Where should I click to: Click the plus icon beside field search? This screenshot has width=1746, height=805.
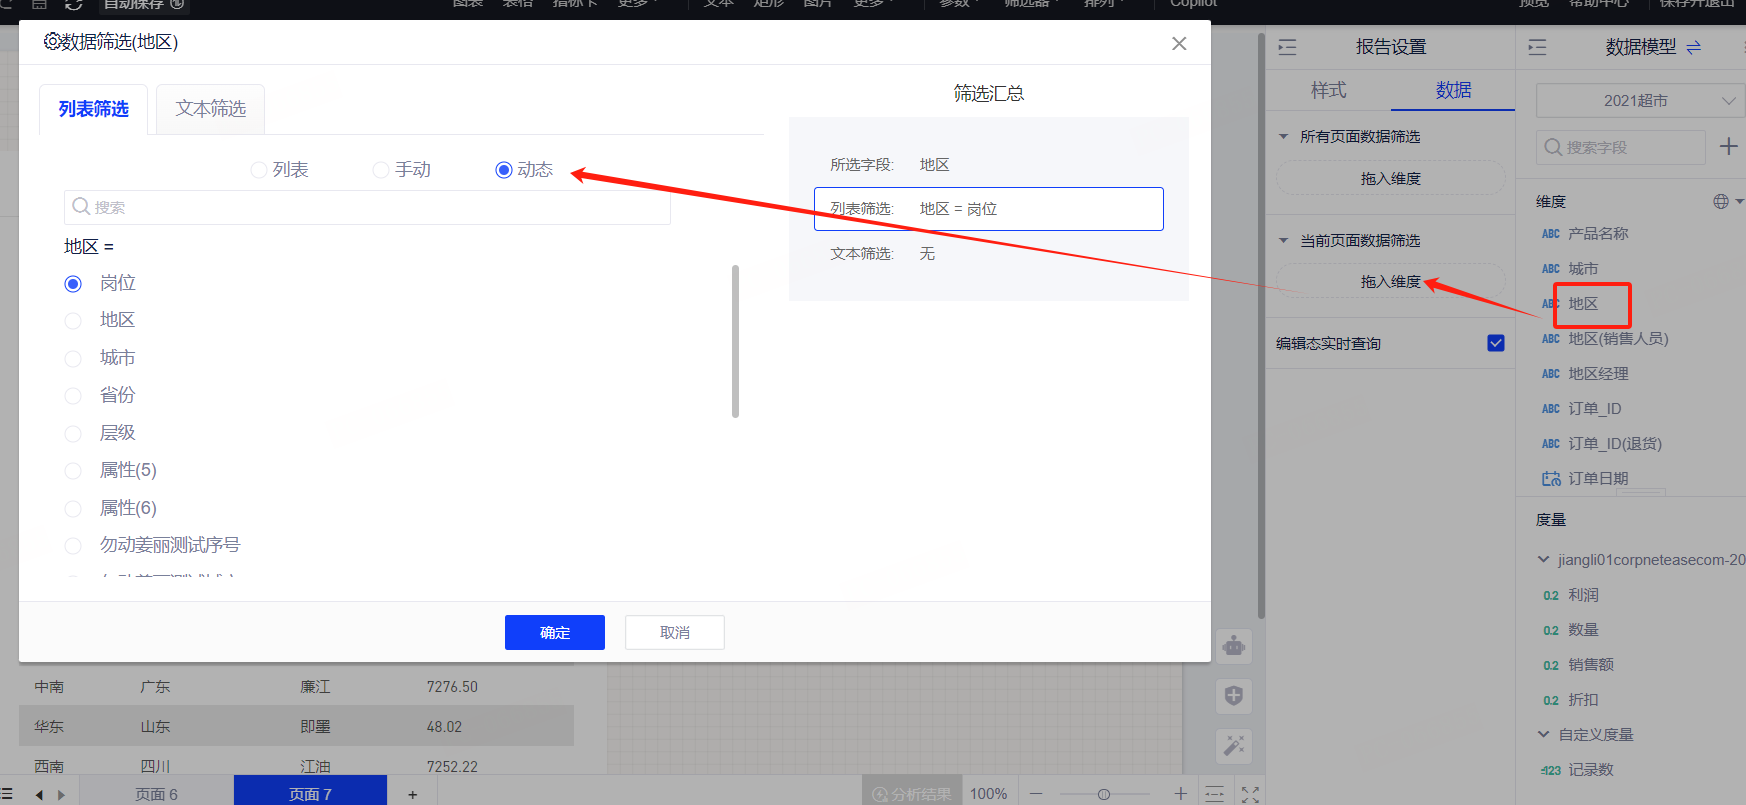[x=1728, y=147]
